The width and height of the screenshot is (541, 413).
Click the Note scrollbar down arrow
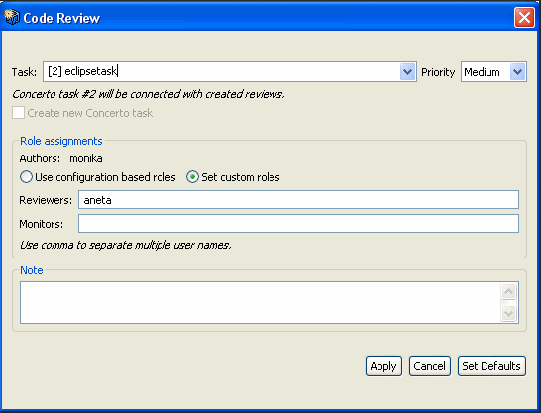click(x=508, y=313)
